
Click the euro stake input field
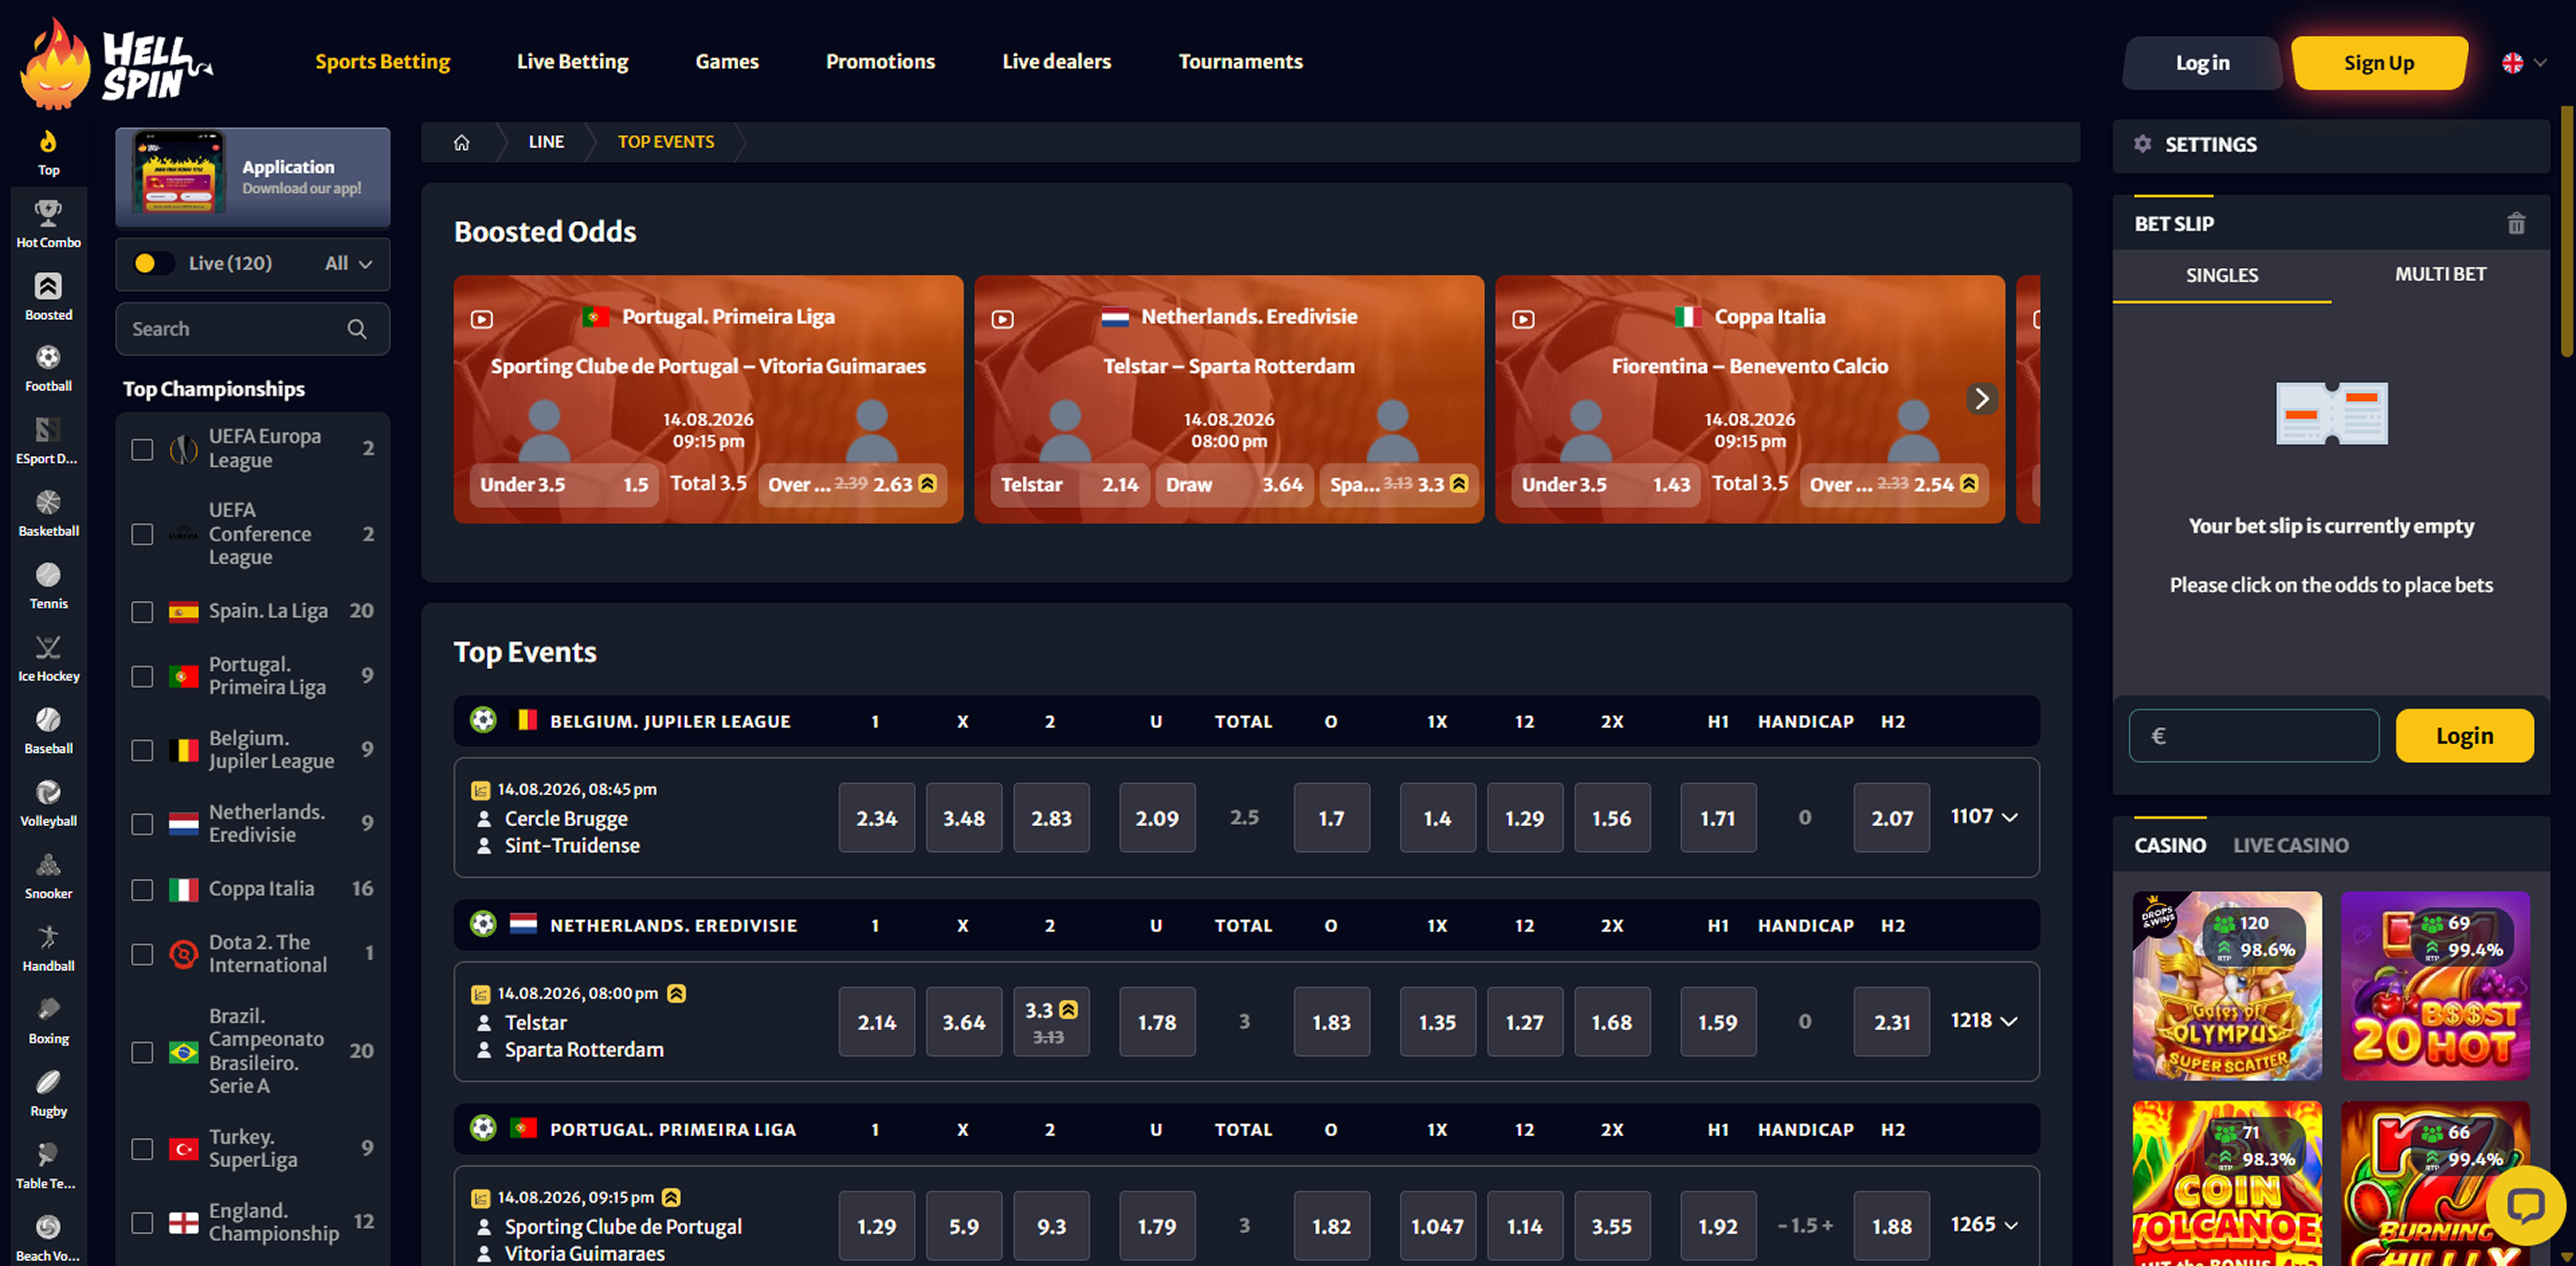click(2253, 735)
